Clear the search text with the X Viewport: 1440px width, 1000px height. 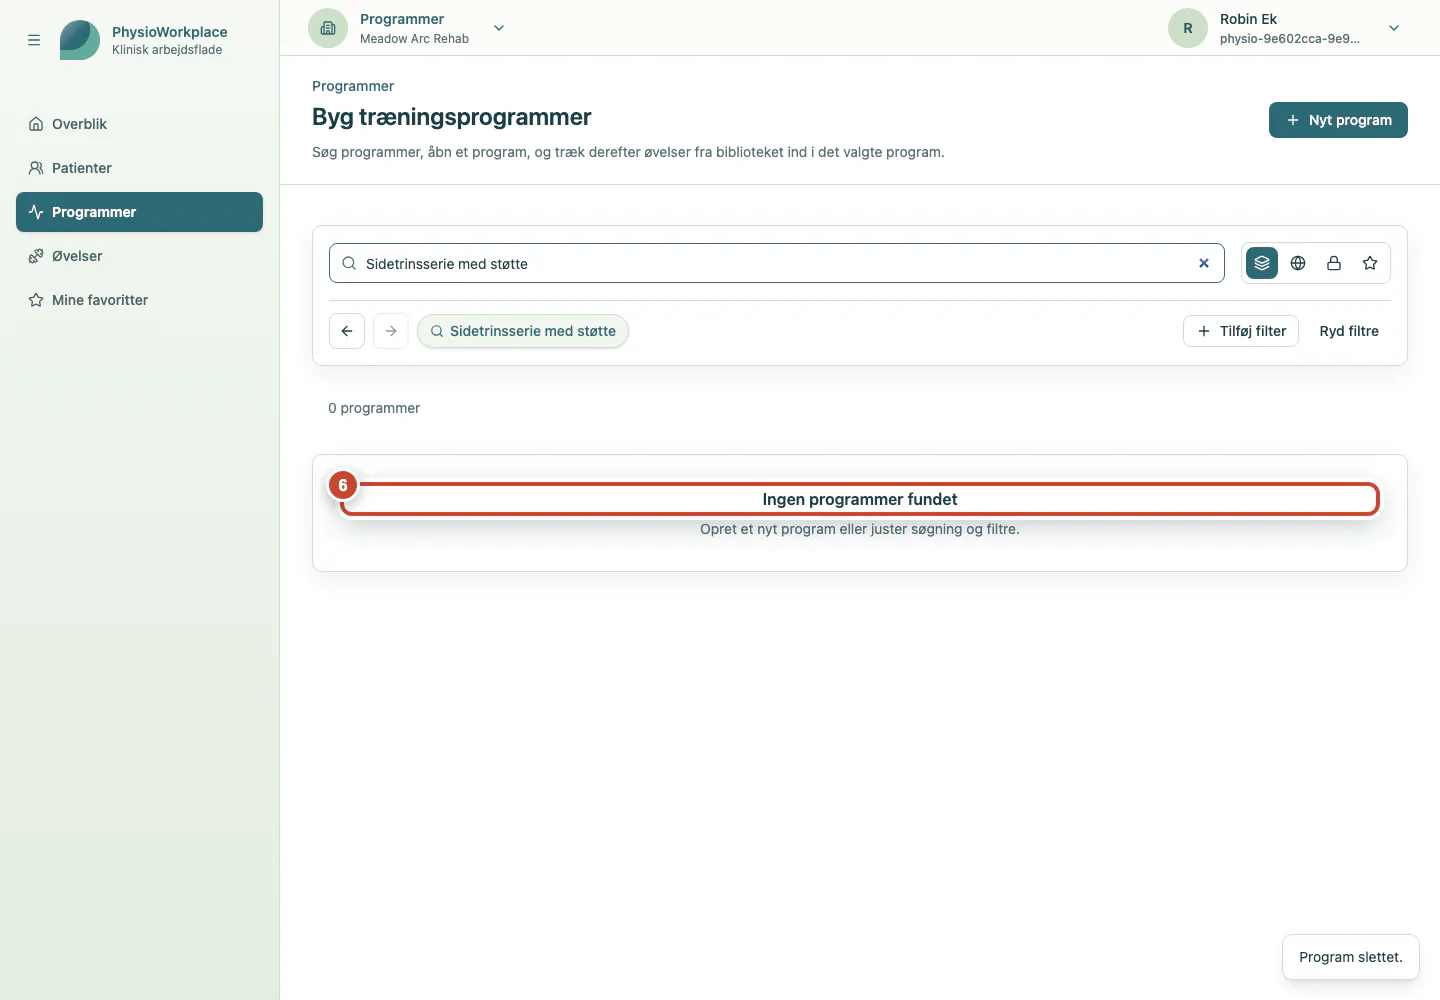point(1204,263)
